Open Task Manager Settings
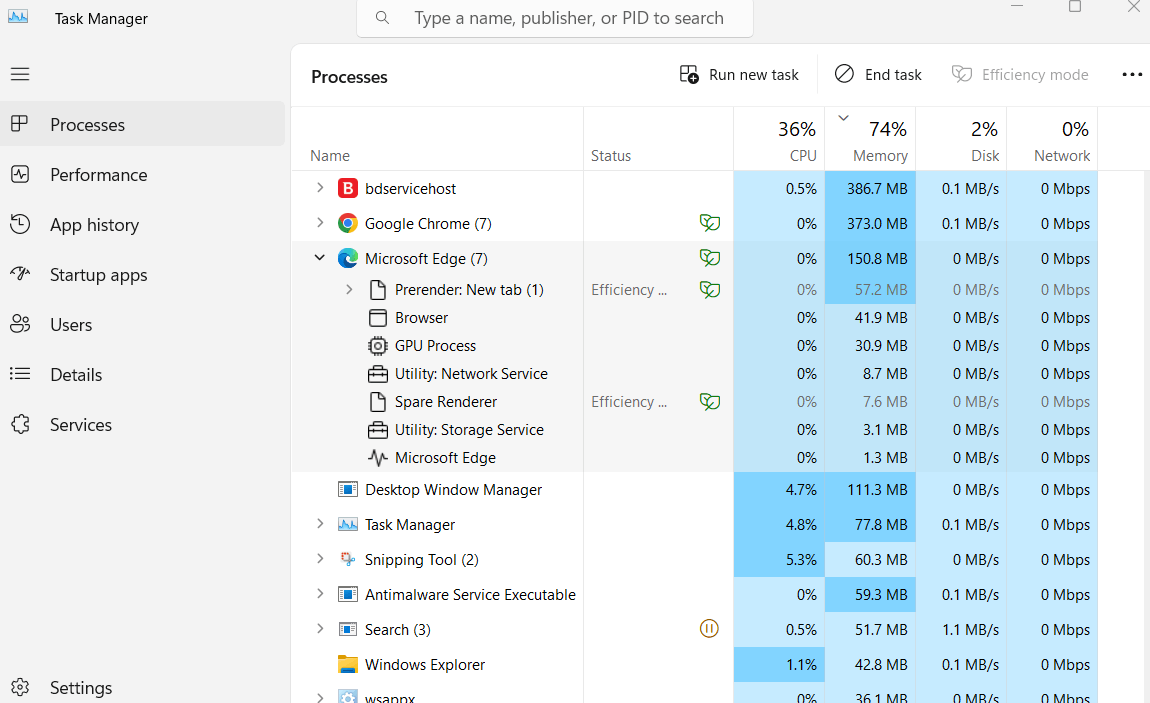This screenshot has width=1150, height=703. pyautogui.click(x=143, y=688)
